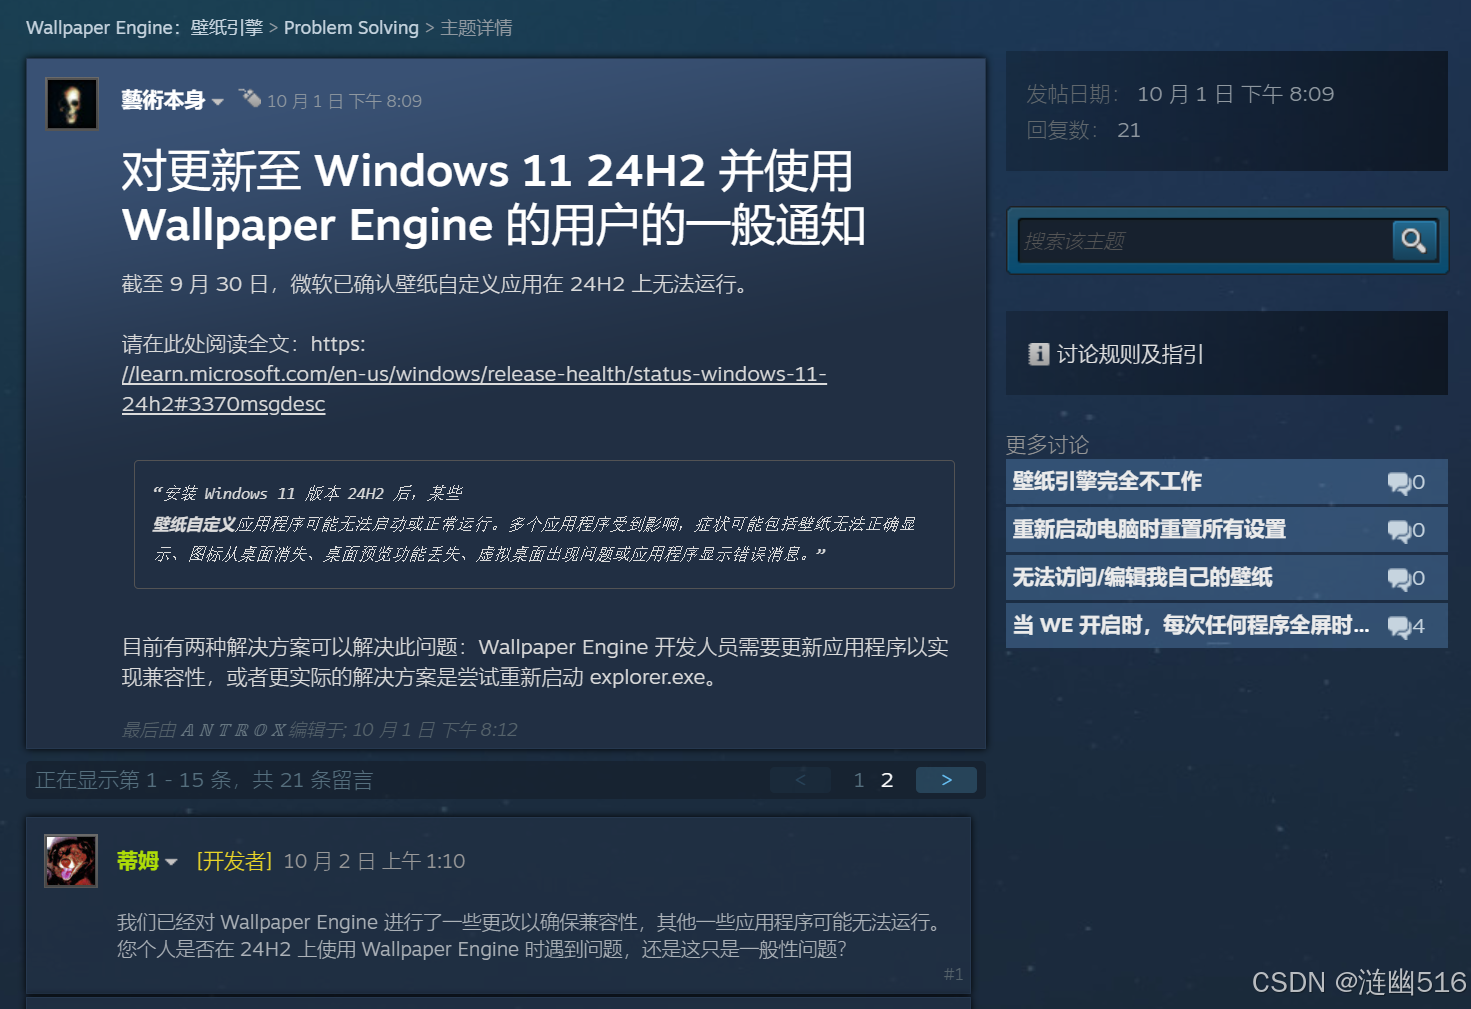Expand dropdown arrow next to 藝術本身

[x=217, y=102]
